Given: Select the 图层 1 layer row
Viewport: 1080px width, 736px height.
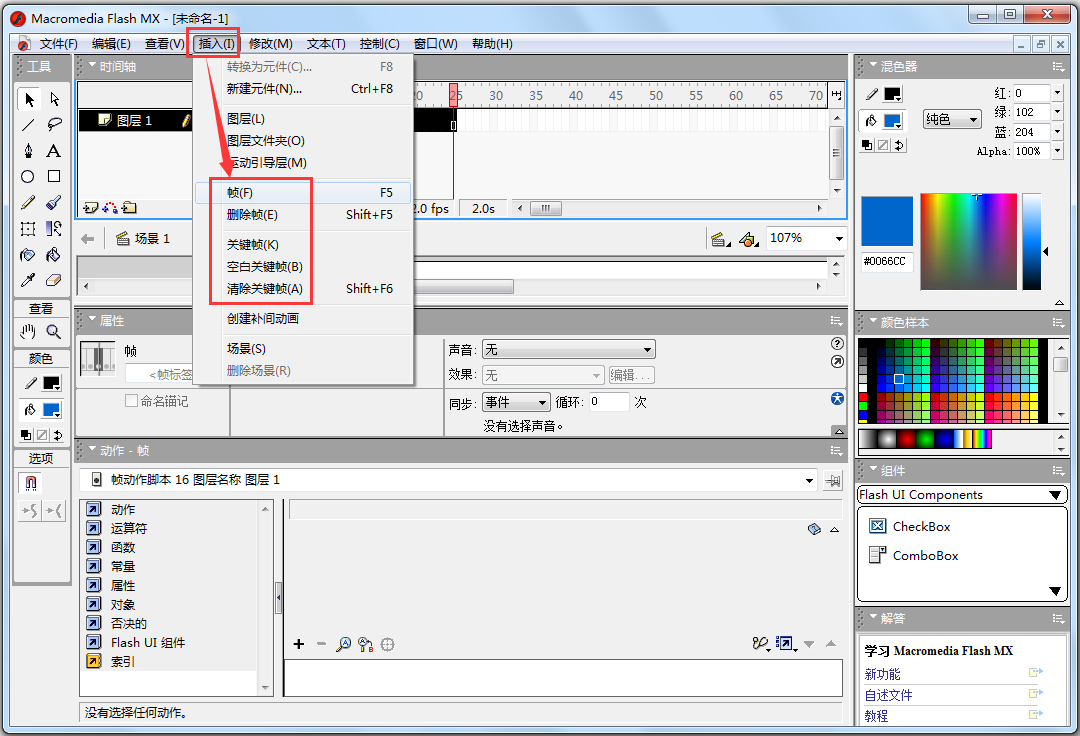Looking at the screenshot, I should [136, 120].
